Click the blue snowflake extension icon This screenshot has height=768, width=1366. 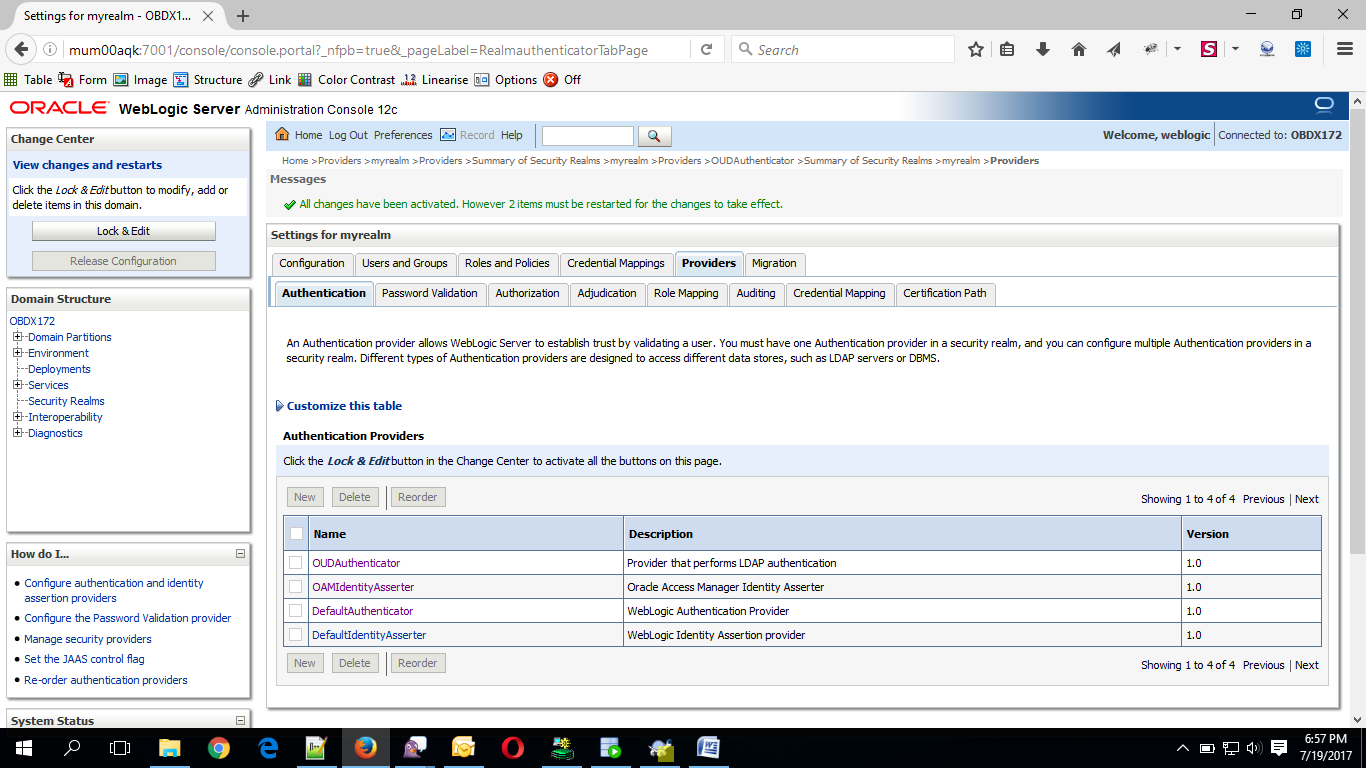click(x=1303, y=49)
